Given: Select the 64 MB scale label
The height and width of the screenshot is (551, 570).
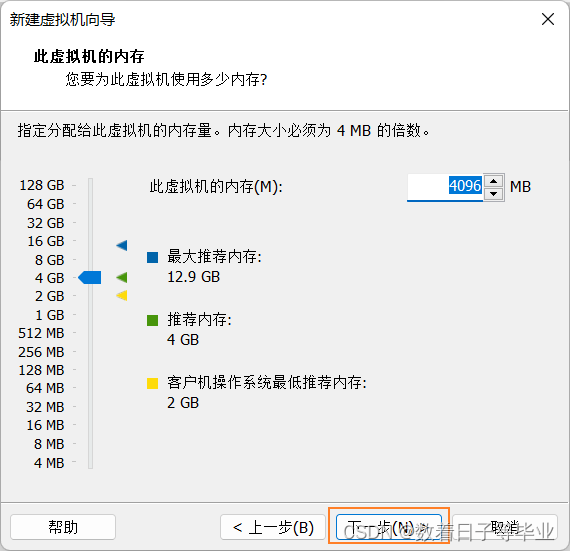Looking at the screenshot, I should [x=45, y=388].
